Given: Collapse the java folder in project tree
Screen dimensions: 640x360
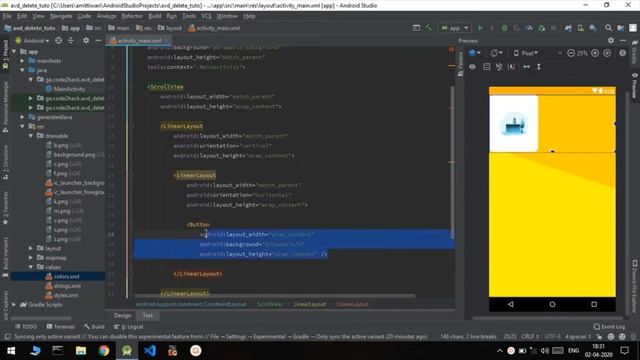Looking at the screenshot, I should click(x=22, y=70).
